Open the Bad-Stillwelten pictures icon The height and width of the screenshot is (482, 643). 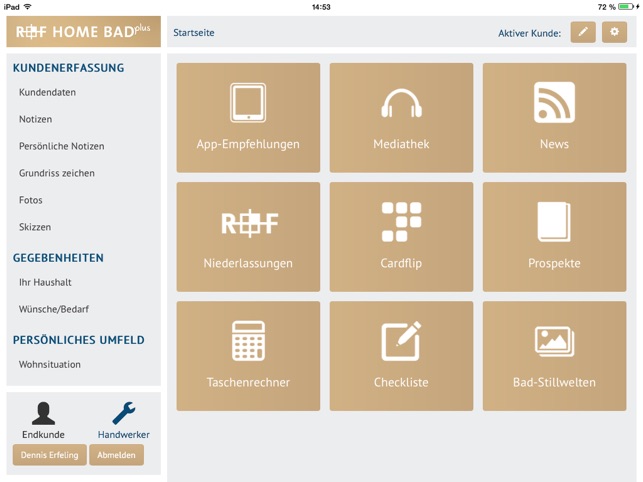point(554,341)
